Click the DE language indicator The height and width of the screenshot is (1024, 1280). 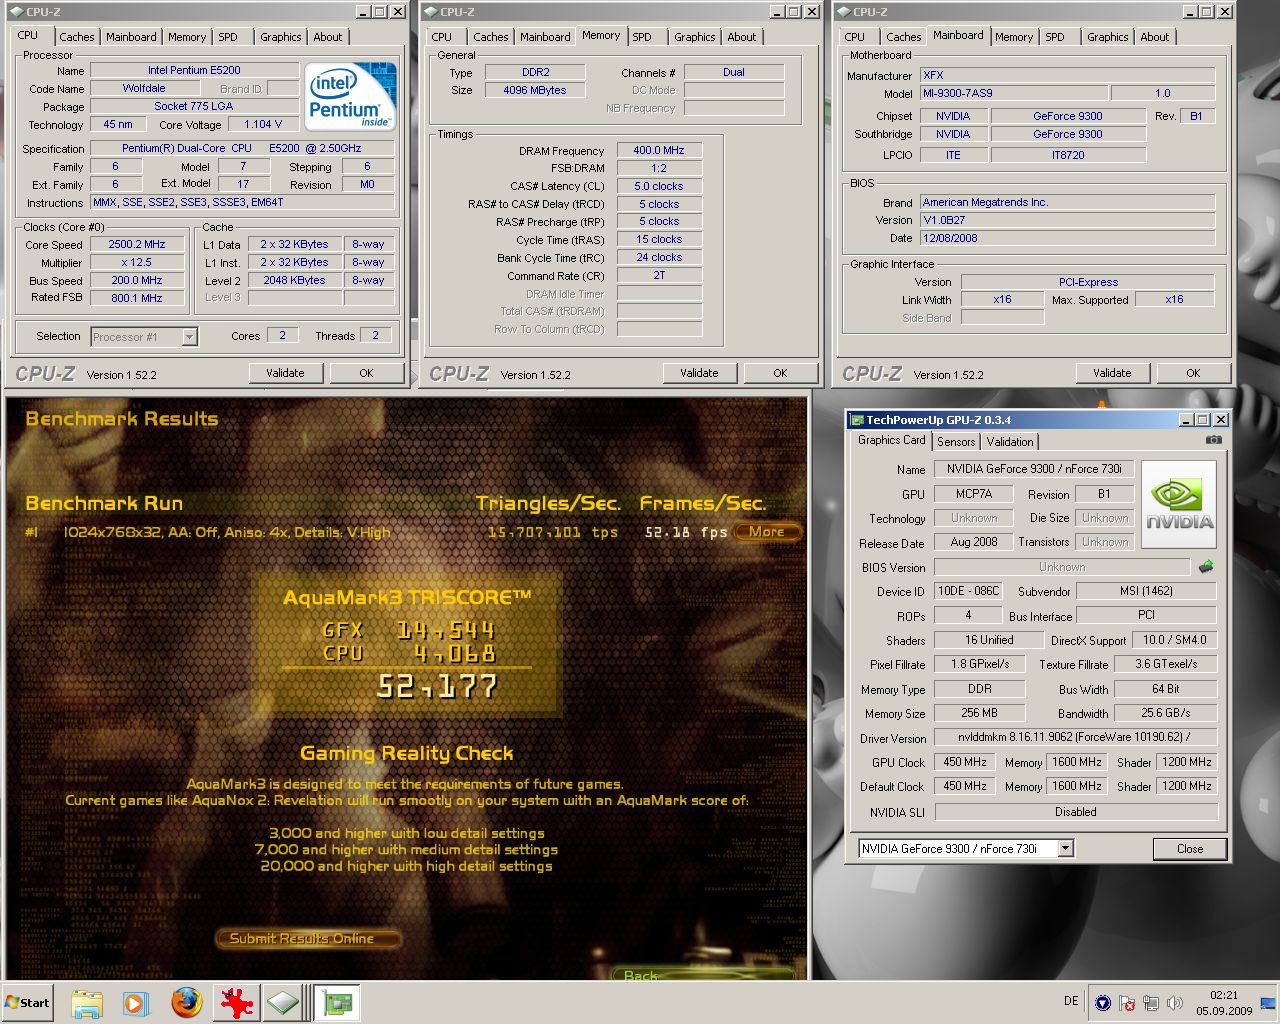pyautogui.click(x=1071, y=1001)
